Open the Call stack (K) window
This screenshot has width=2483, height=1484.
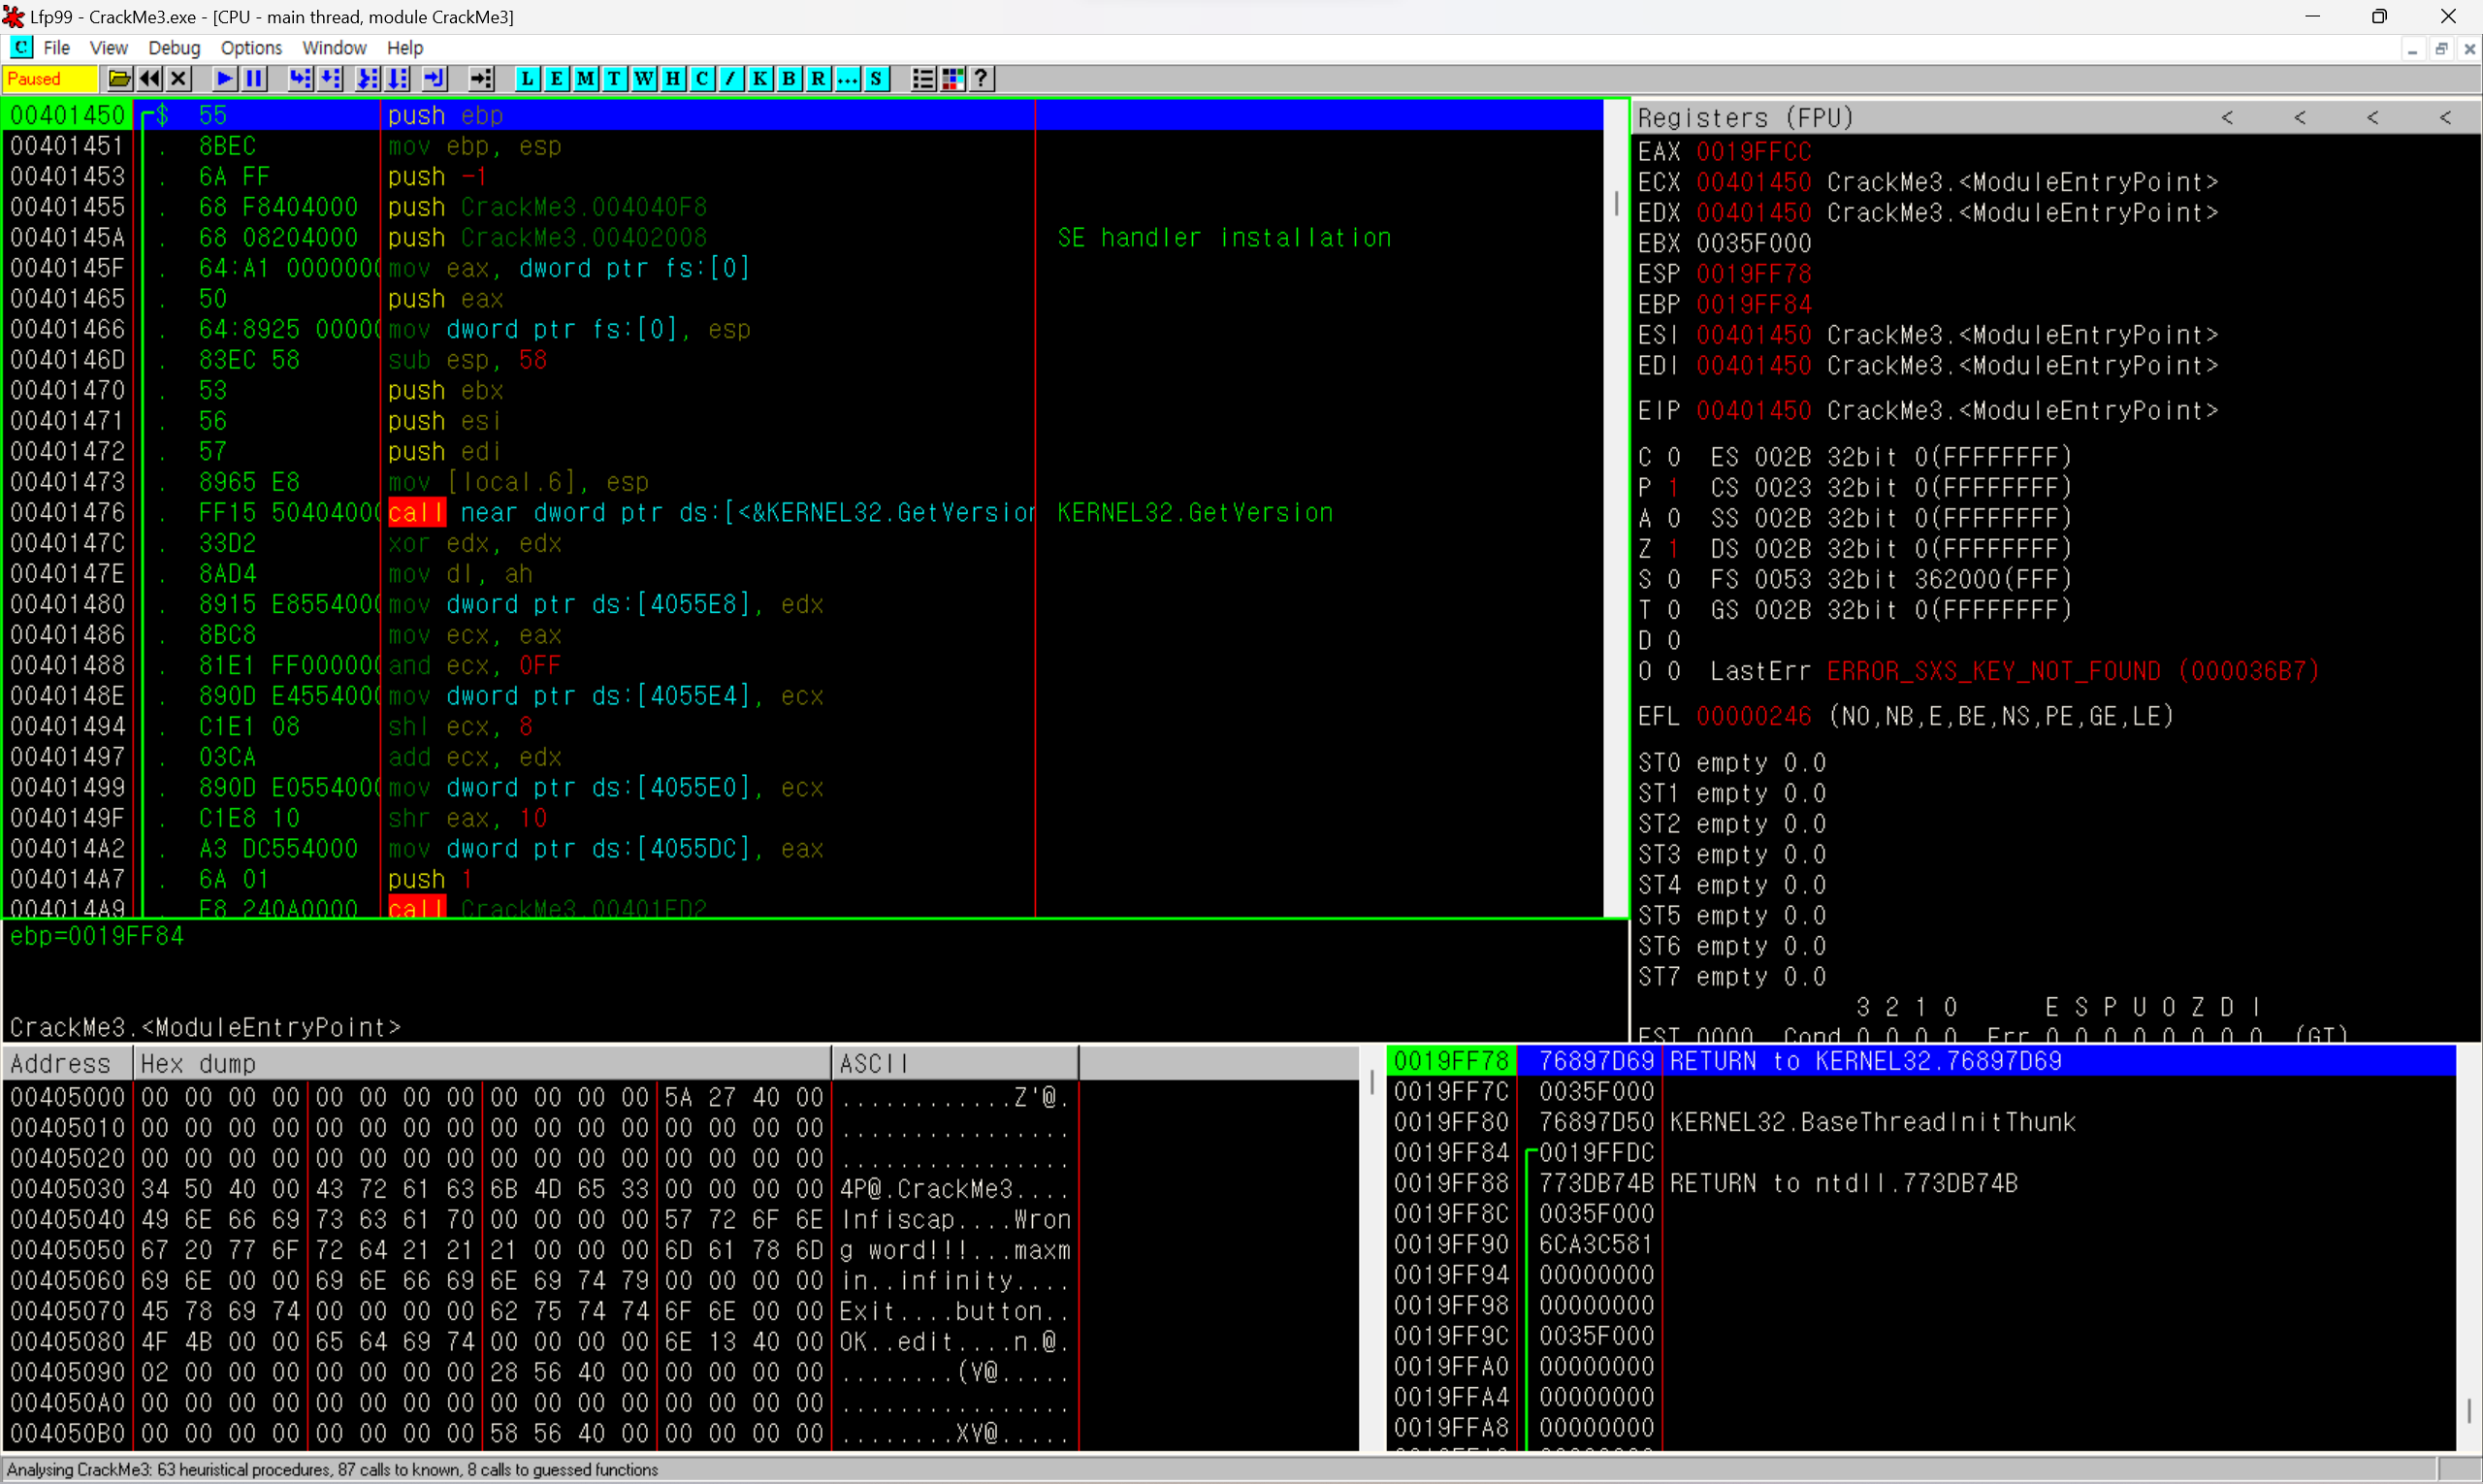coord(760,79)
